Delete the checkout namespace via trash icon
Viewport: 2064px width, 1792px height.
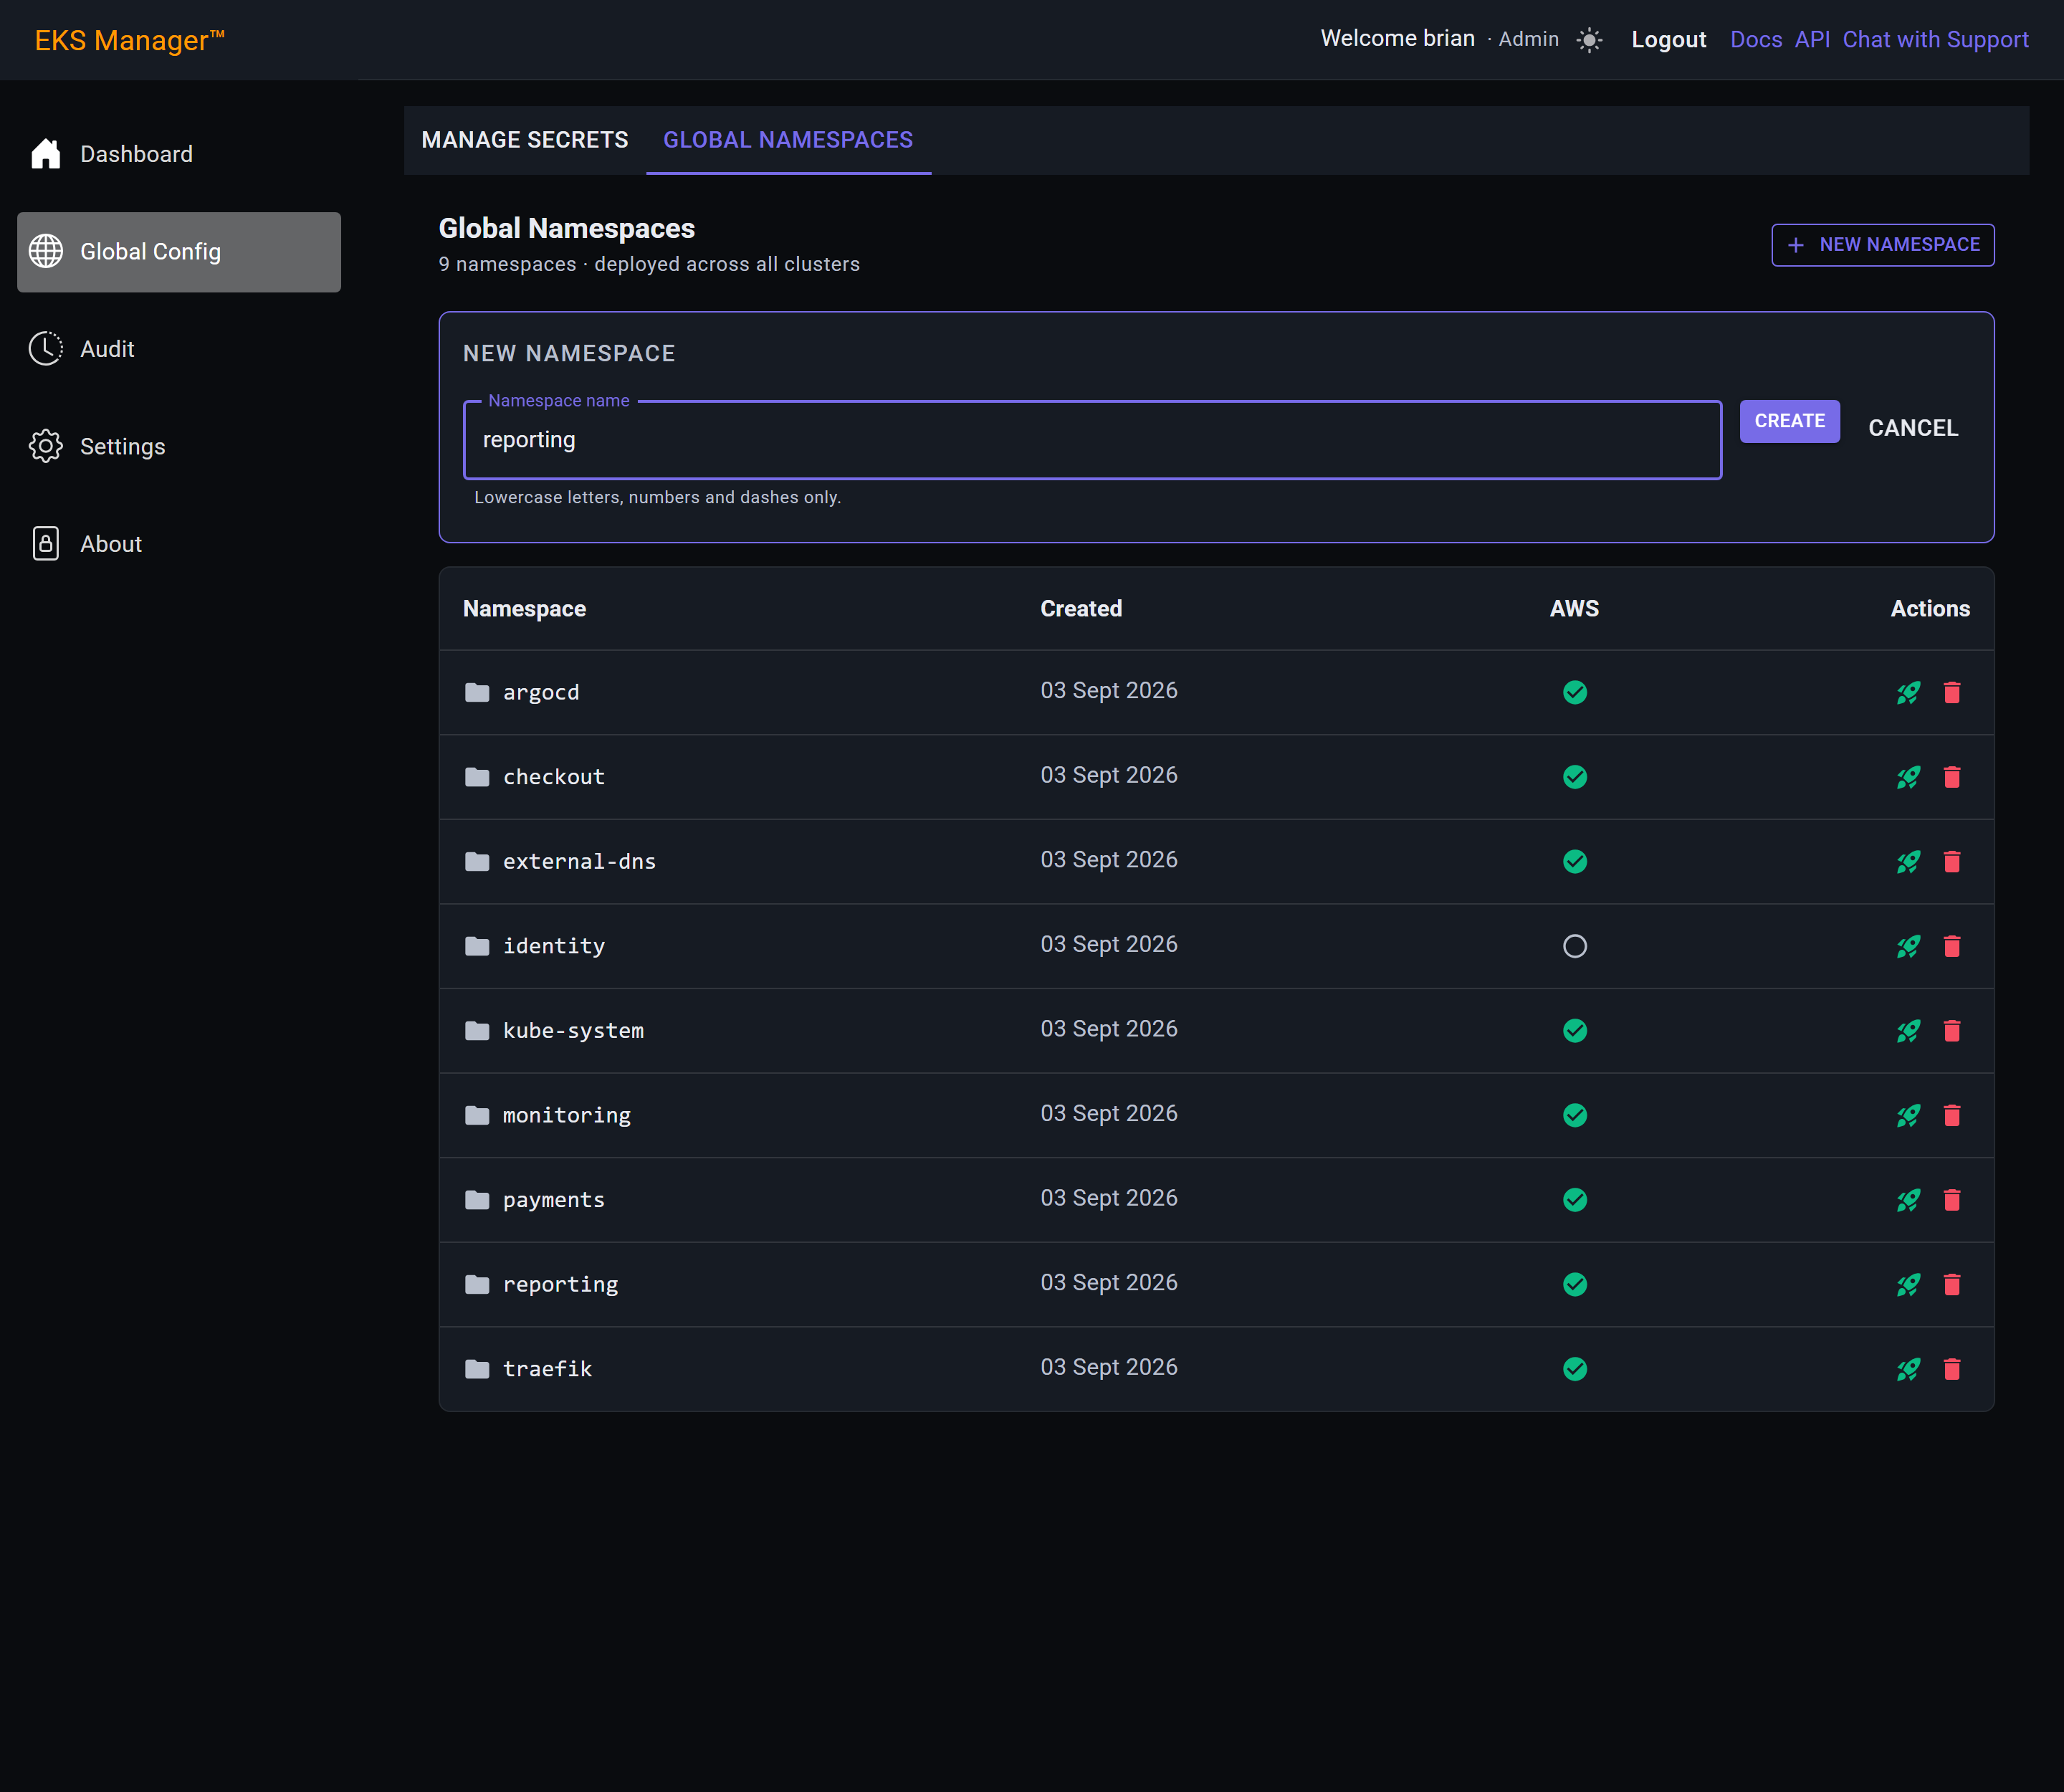click(x=1951, y=777)
